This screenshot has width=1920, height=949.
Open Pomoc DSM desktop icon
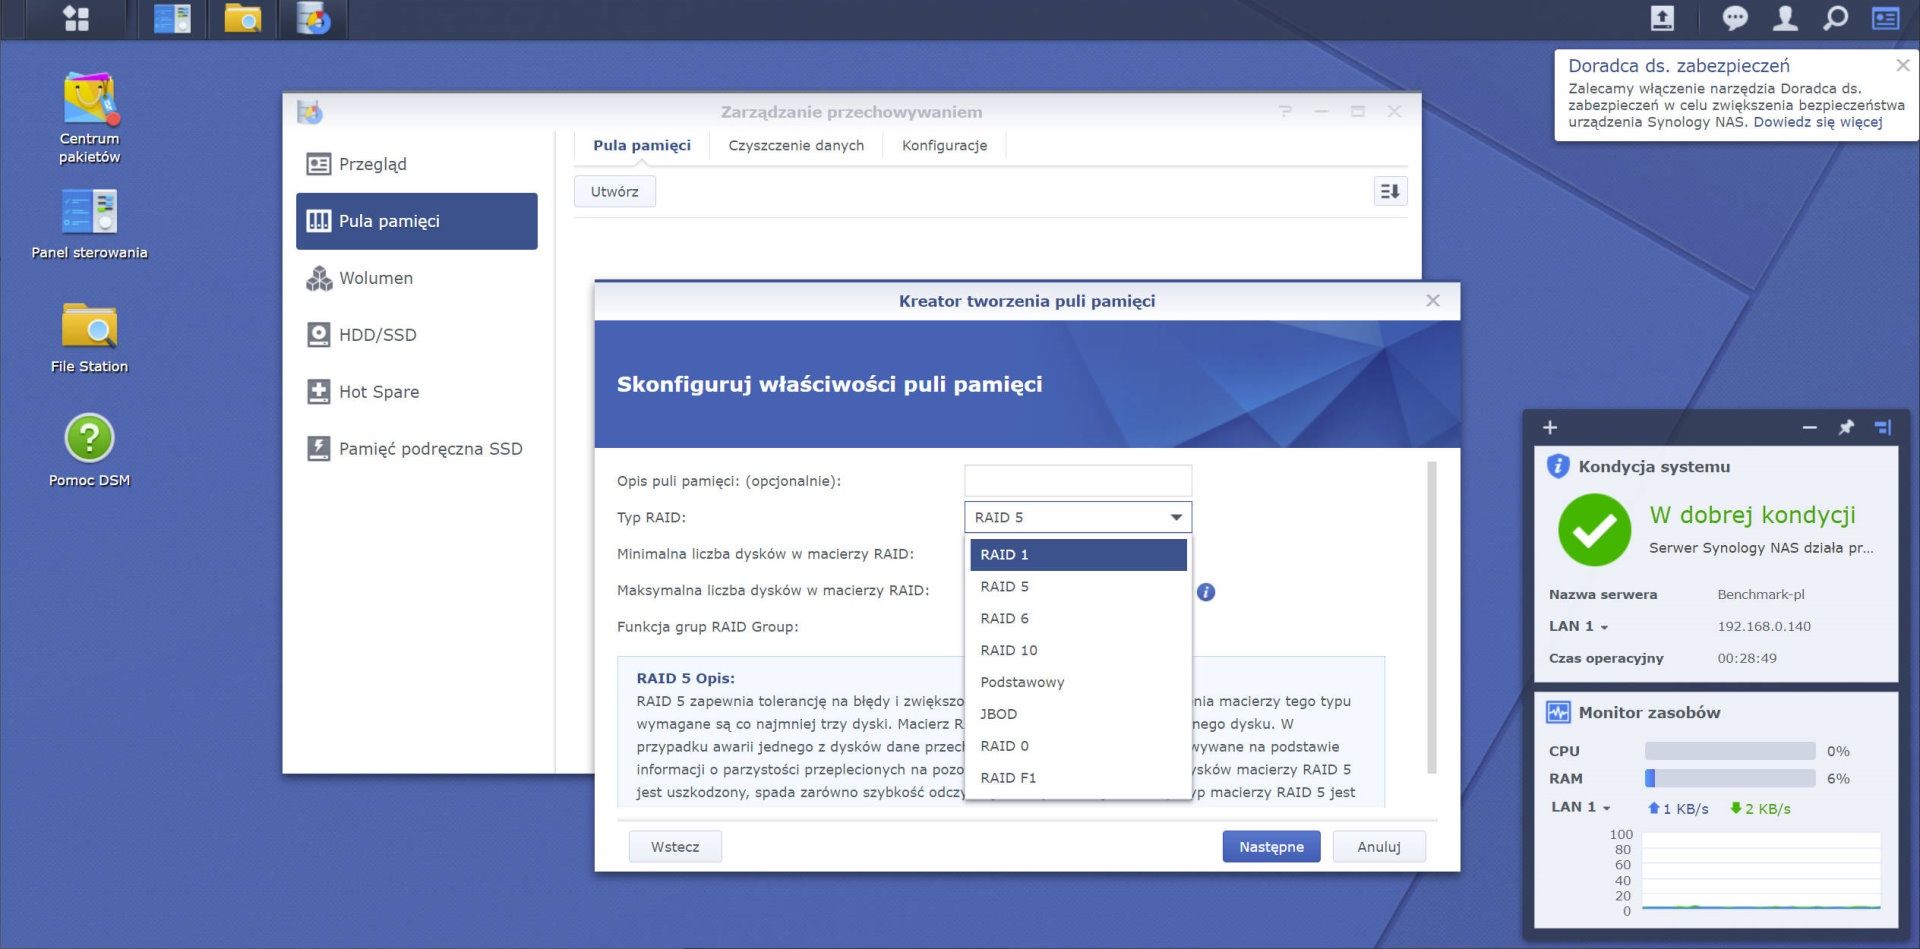pos(89,451)
